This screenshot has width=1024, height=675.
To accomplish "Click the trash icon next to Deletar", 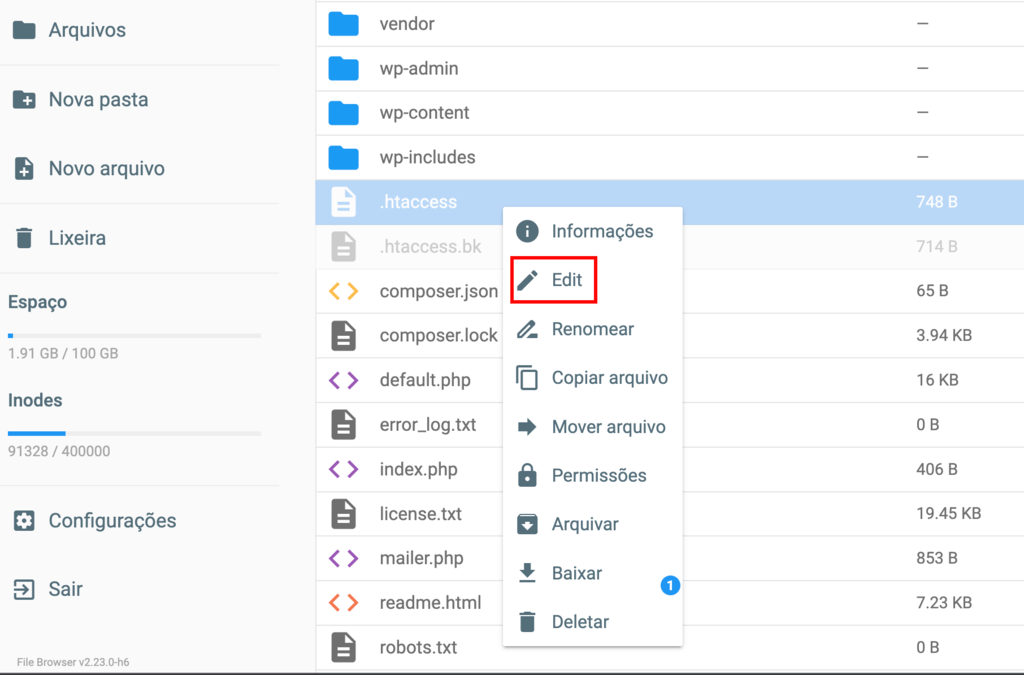I will click(x=528, y=621).
